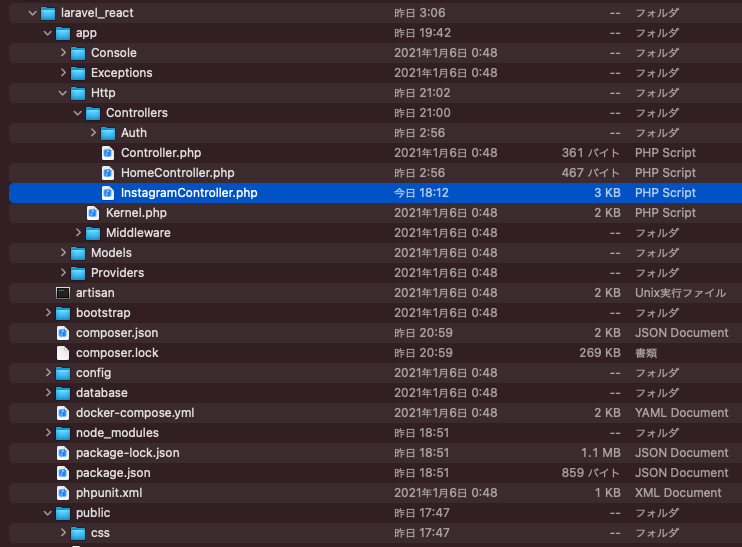Screen dimensions: 742x547
Task: Collapse the Http folder chevron
Action: (x=62, y=93)
